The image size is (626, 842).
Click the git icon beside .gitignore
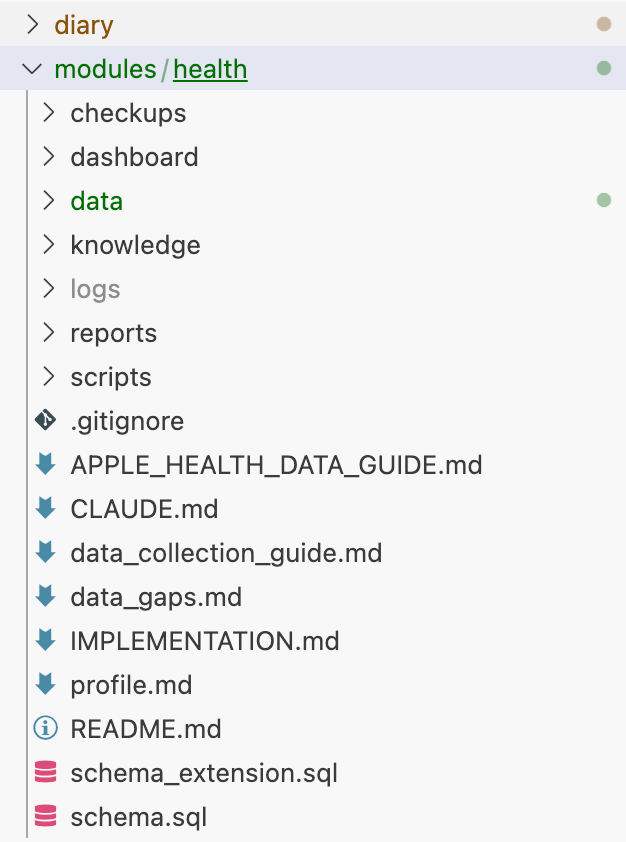pyautogui.click(x=45, y=421)
